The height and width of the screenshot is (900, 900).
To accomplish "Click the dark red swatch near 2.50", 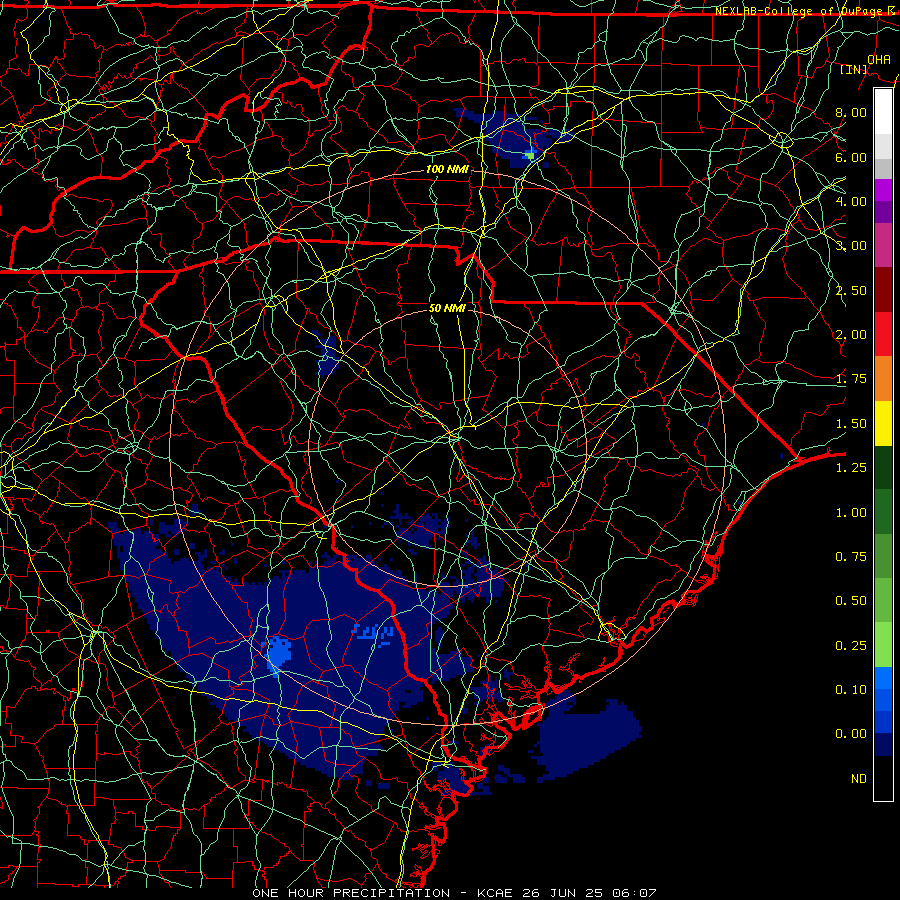I will (x=883, y=289).
